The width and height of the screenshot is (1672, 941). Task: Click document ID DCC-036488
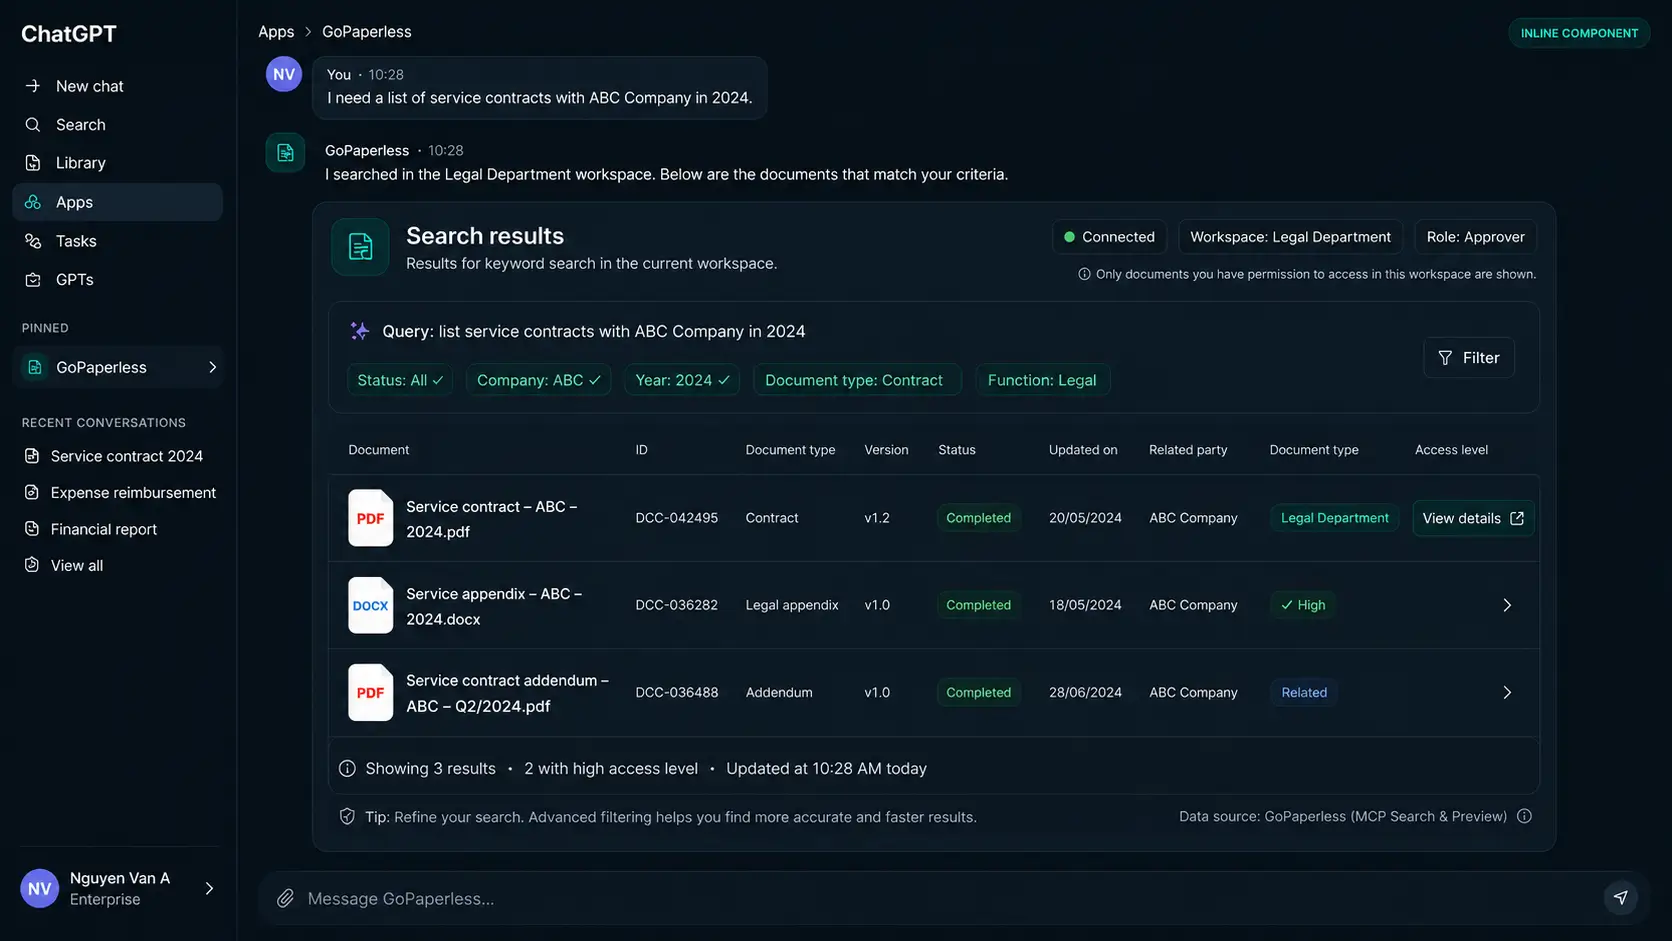pos(676,692)
